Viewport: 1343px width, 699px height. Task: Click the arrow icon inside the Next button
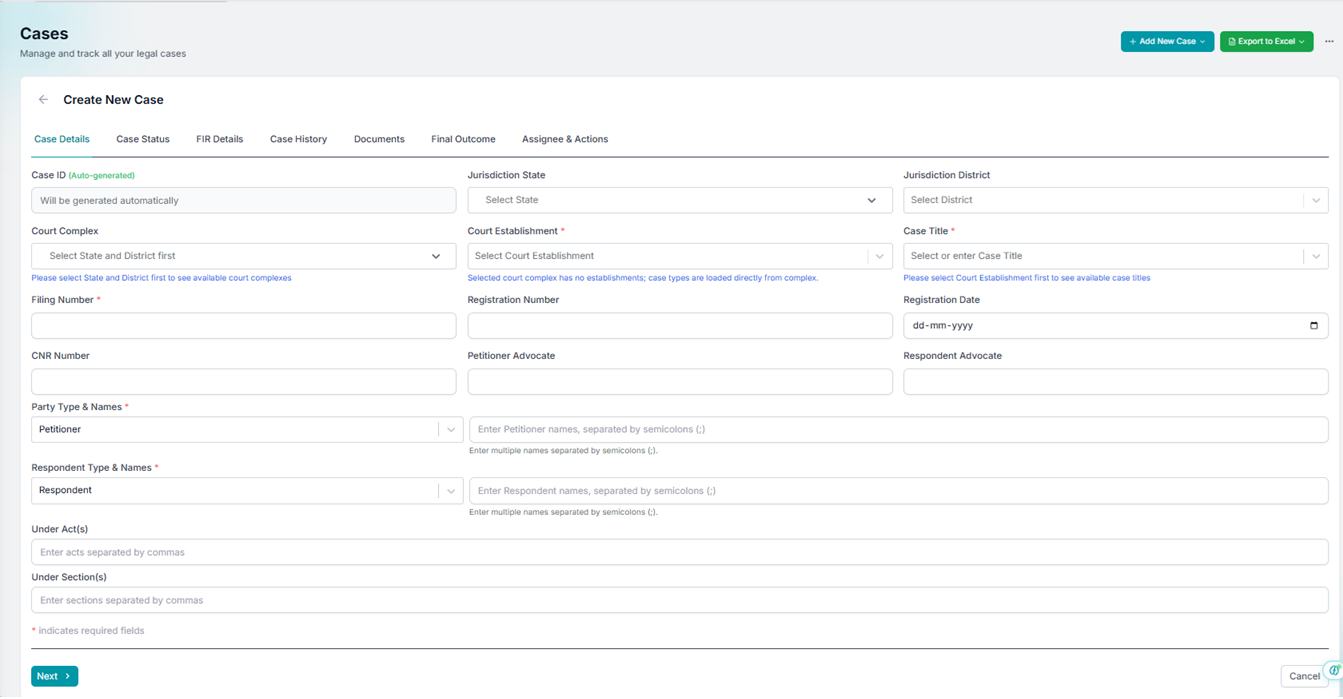click(x=65, y=676)
